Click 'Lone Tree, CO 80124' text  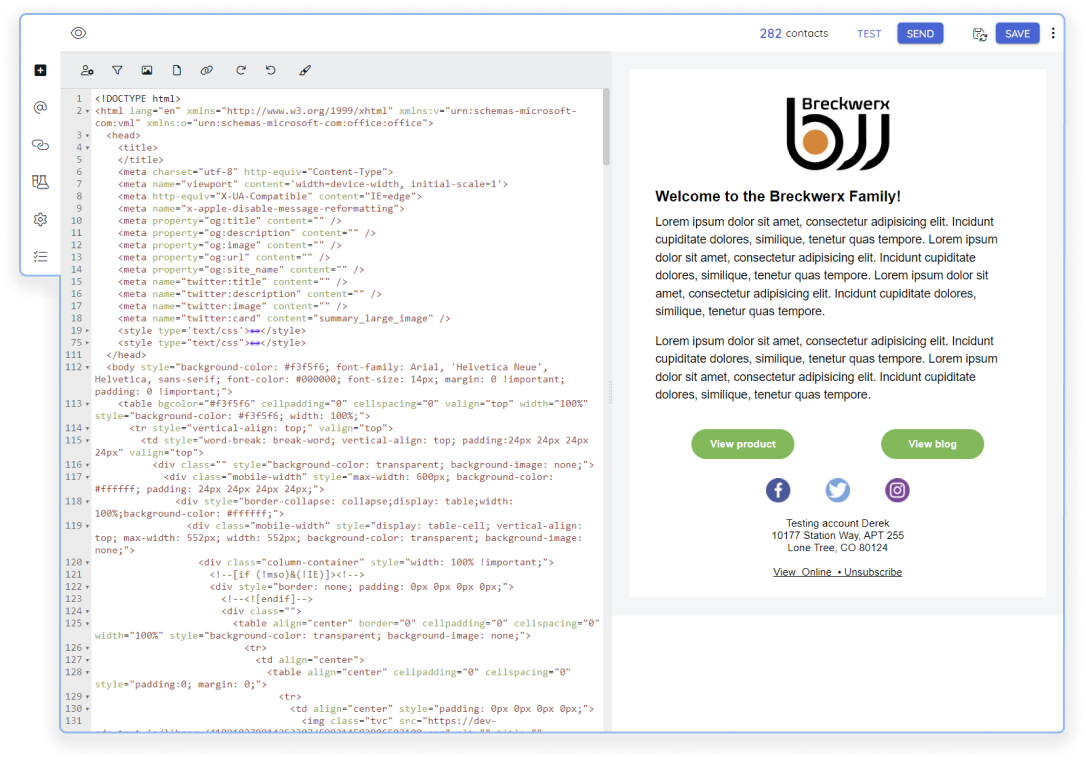[837, 548]
